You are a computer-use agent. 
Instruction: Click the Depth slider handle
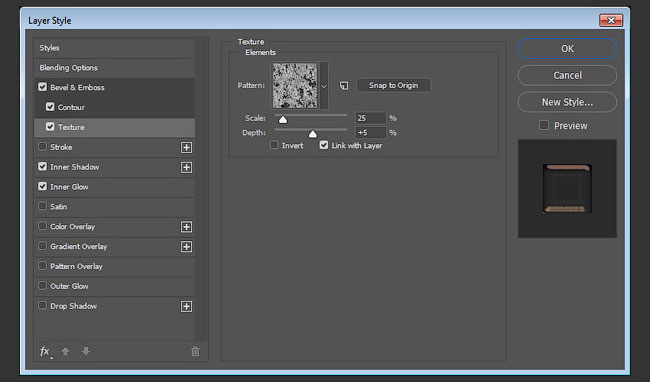pyautogui.click(x=313, y=134)
